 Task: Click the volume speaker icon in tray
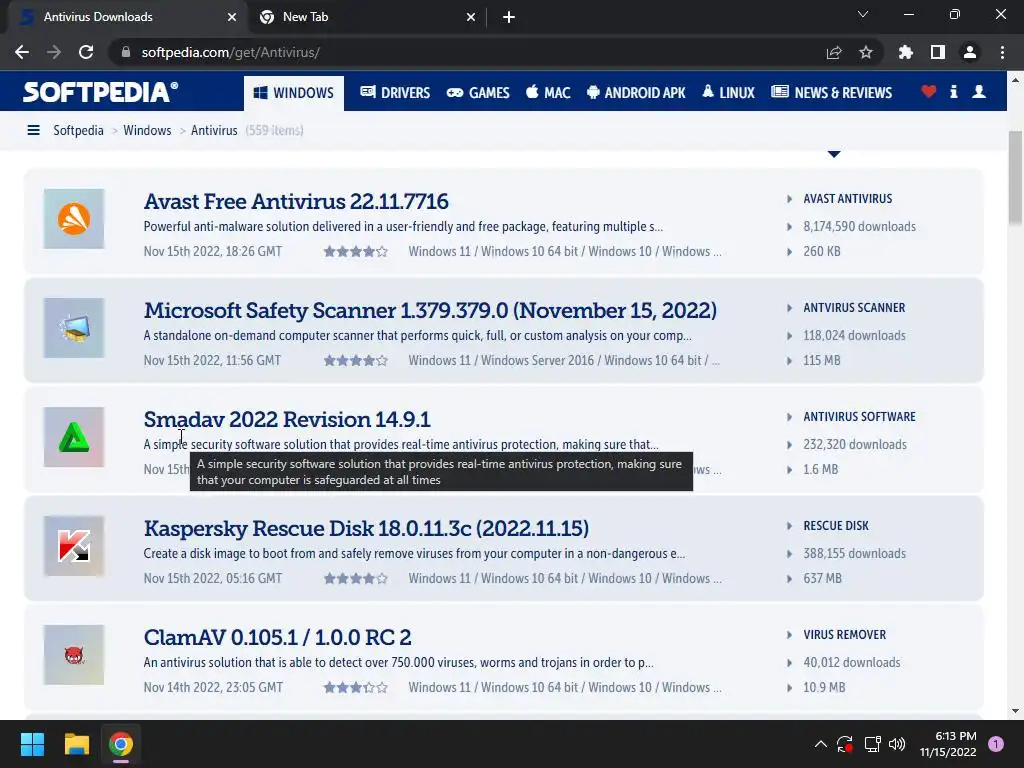(x=897, y=744)
